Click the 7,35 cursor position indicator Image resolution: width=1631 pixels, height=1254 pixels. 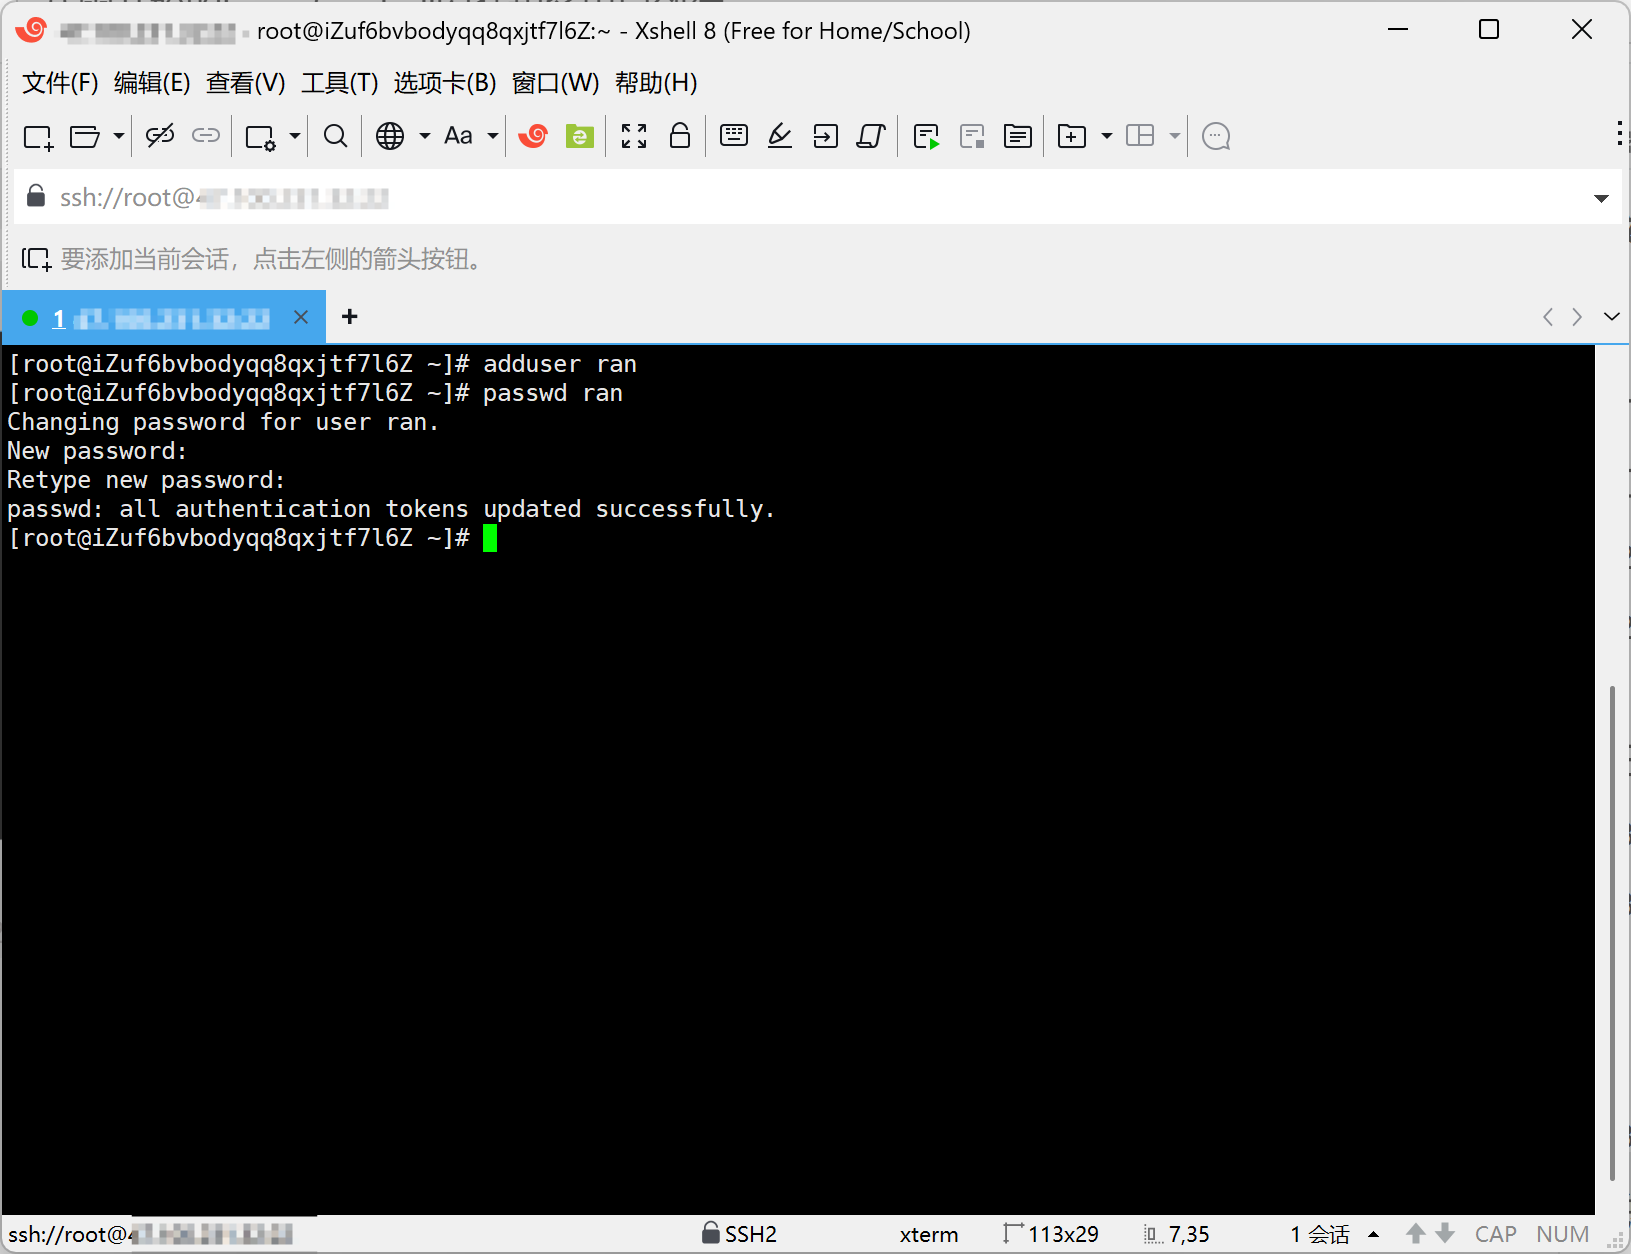[x=1177, y=1234]
